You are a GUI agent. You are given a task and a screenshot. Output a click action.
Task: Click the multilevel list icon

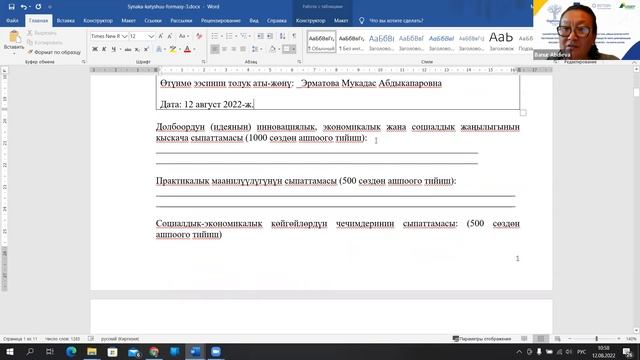(x=243, y=36)
